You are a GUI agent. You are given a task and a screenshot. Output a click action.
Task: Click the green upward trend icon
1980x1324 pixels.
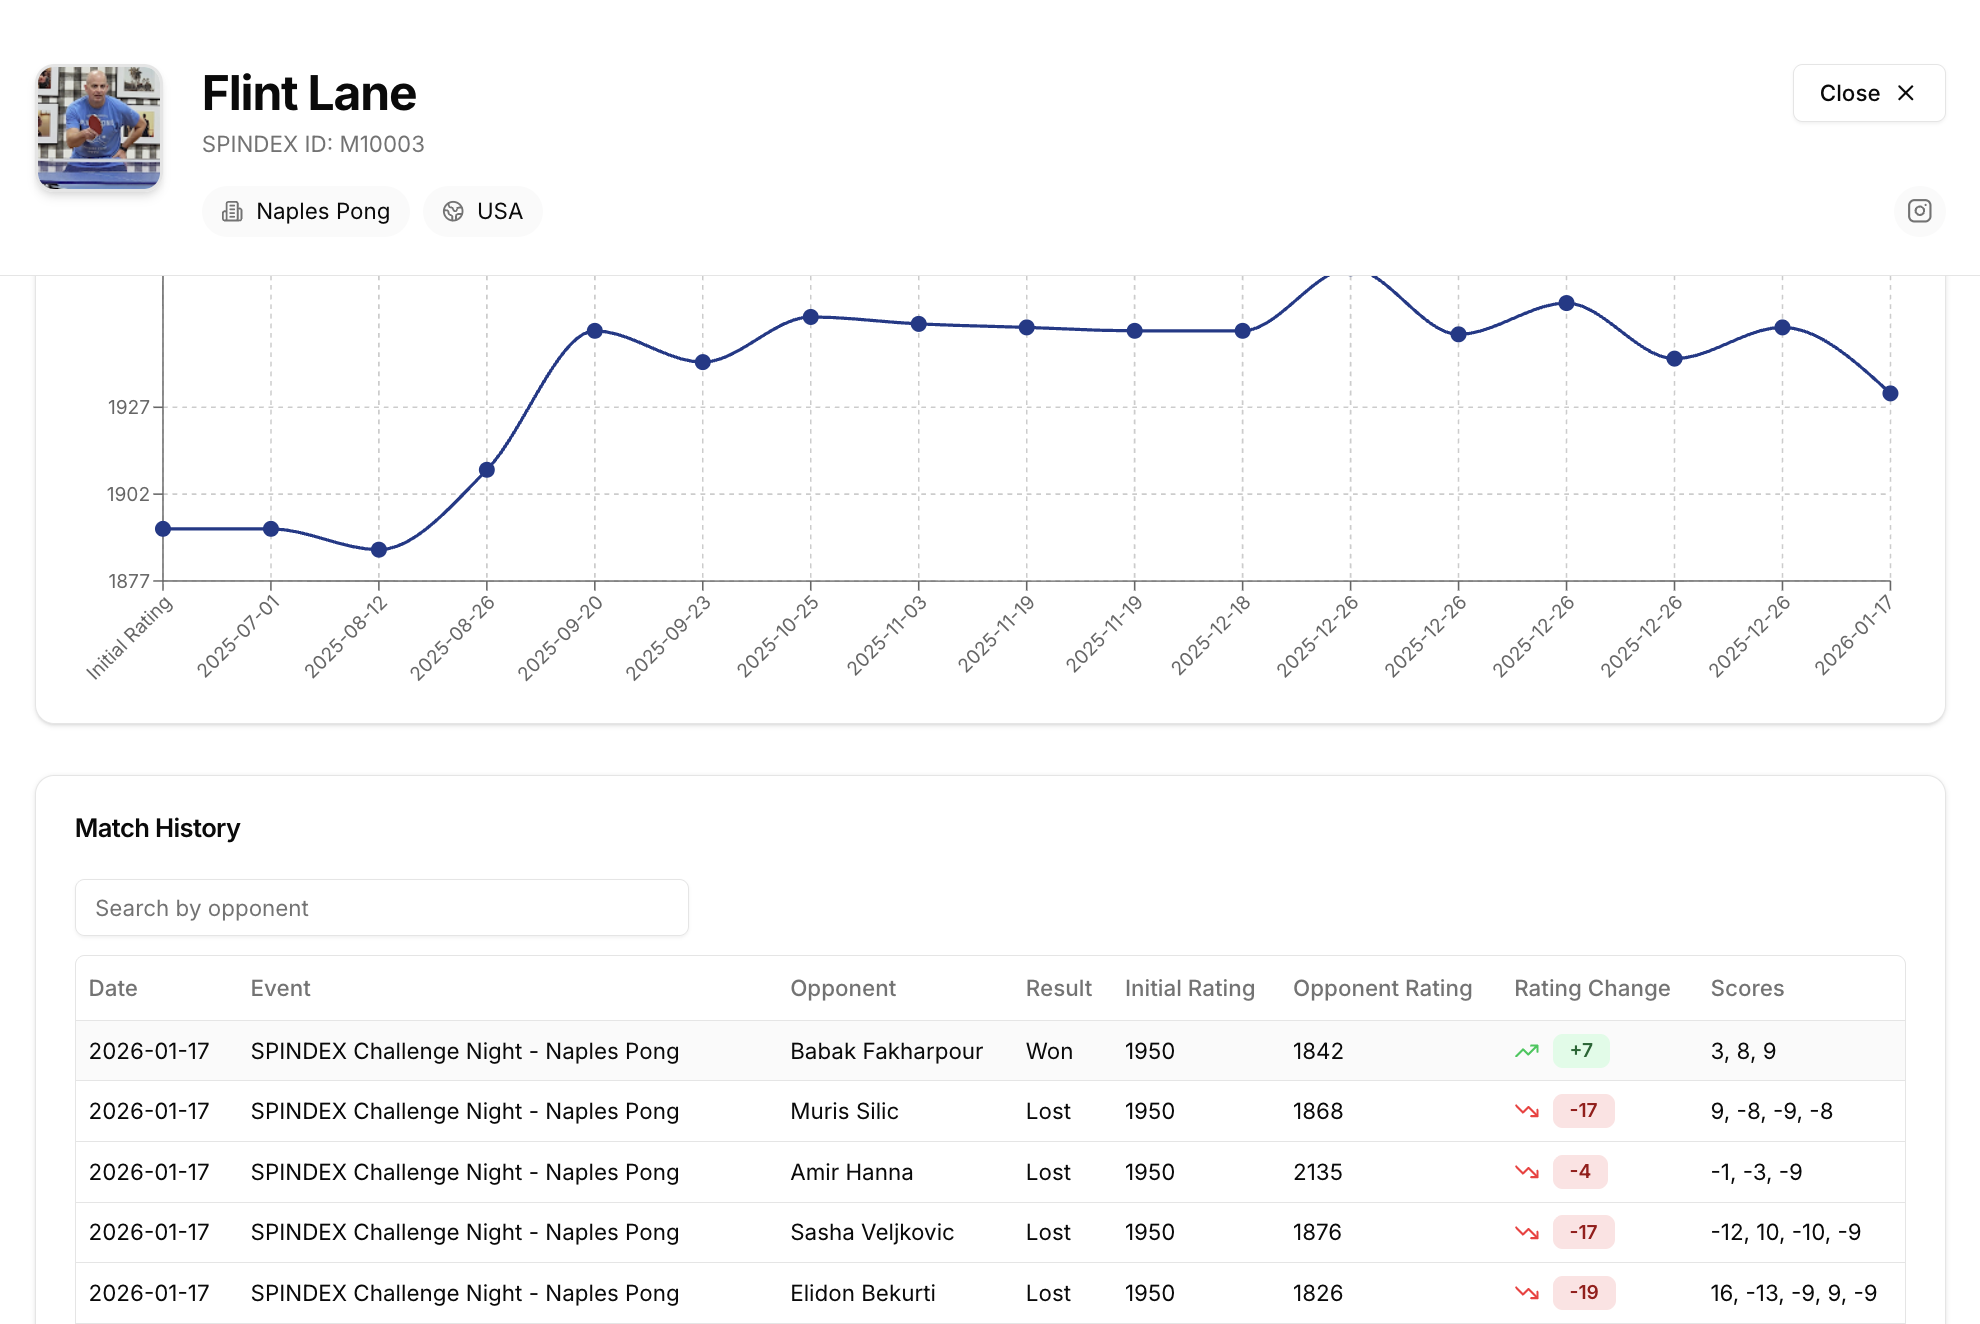[1526, 1051]
